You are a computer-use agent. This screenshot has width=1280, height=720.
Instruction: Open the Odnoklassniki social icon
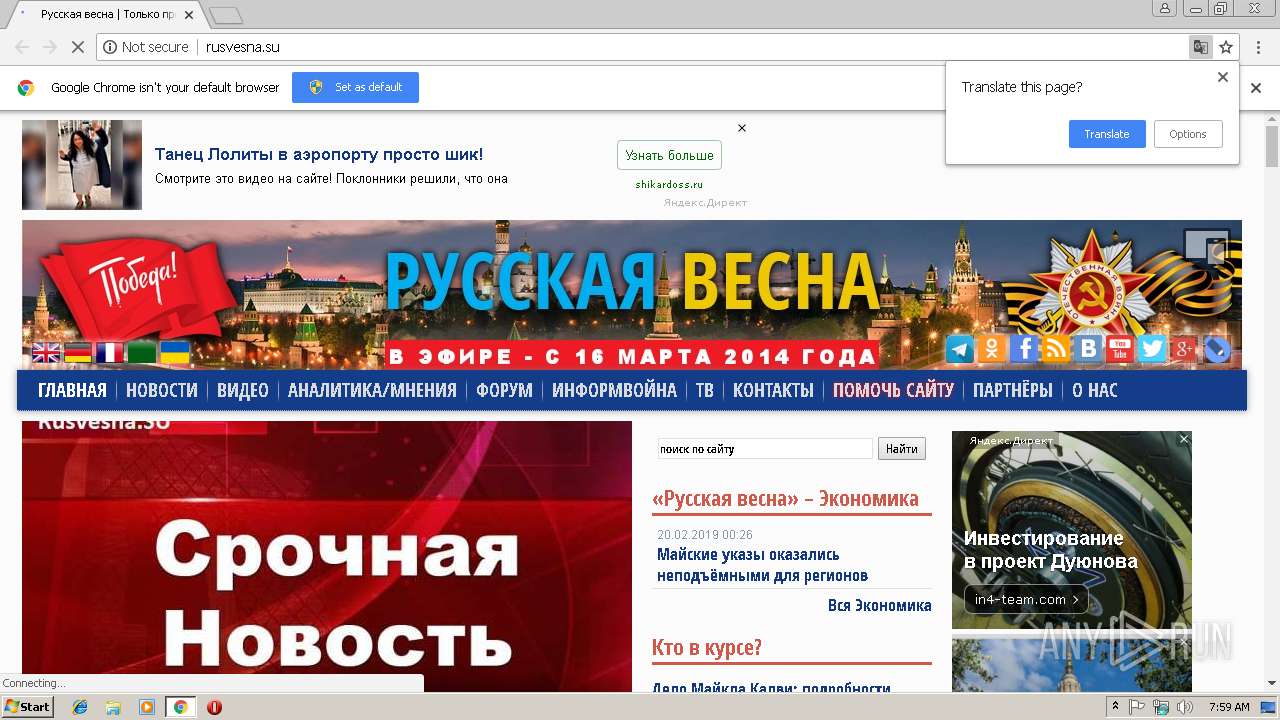992,349
